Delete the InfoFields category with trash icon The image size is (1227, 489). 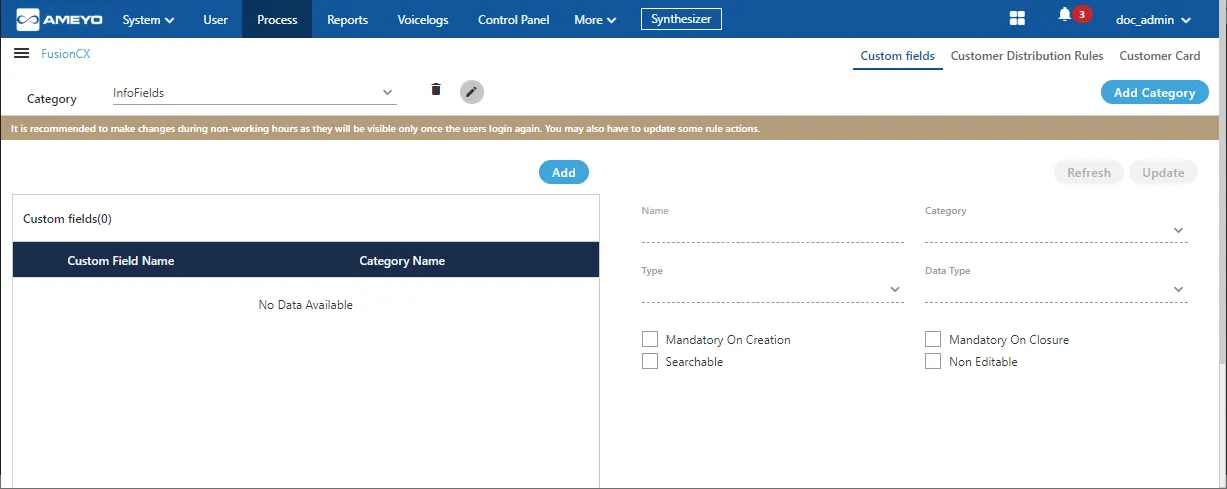coord(435,90)
